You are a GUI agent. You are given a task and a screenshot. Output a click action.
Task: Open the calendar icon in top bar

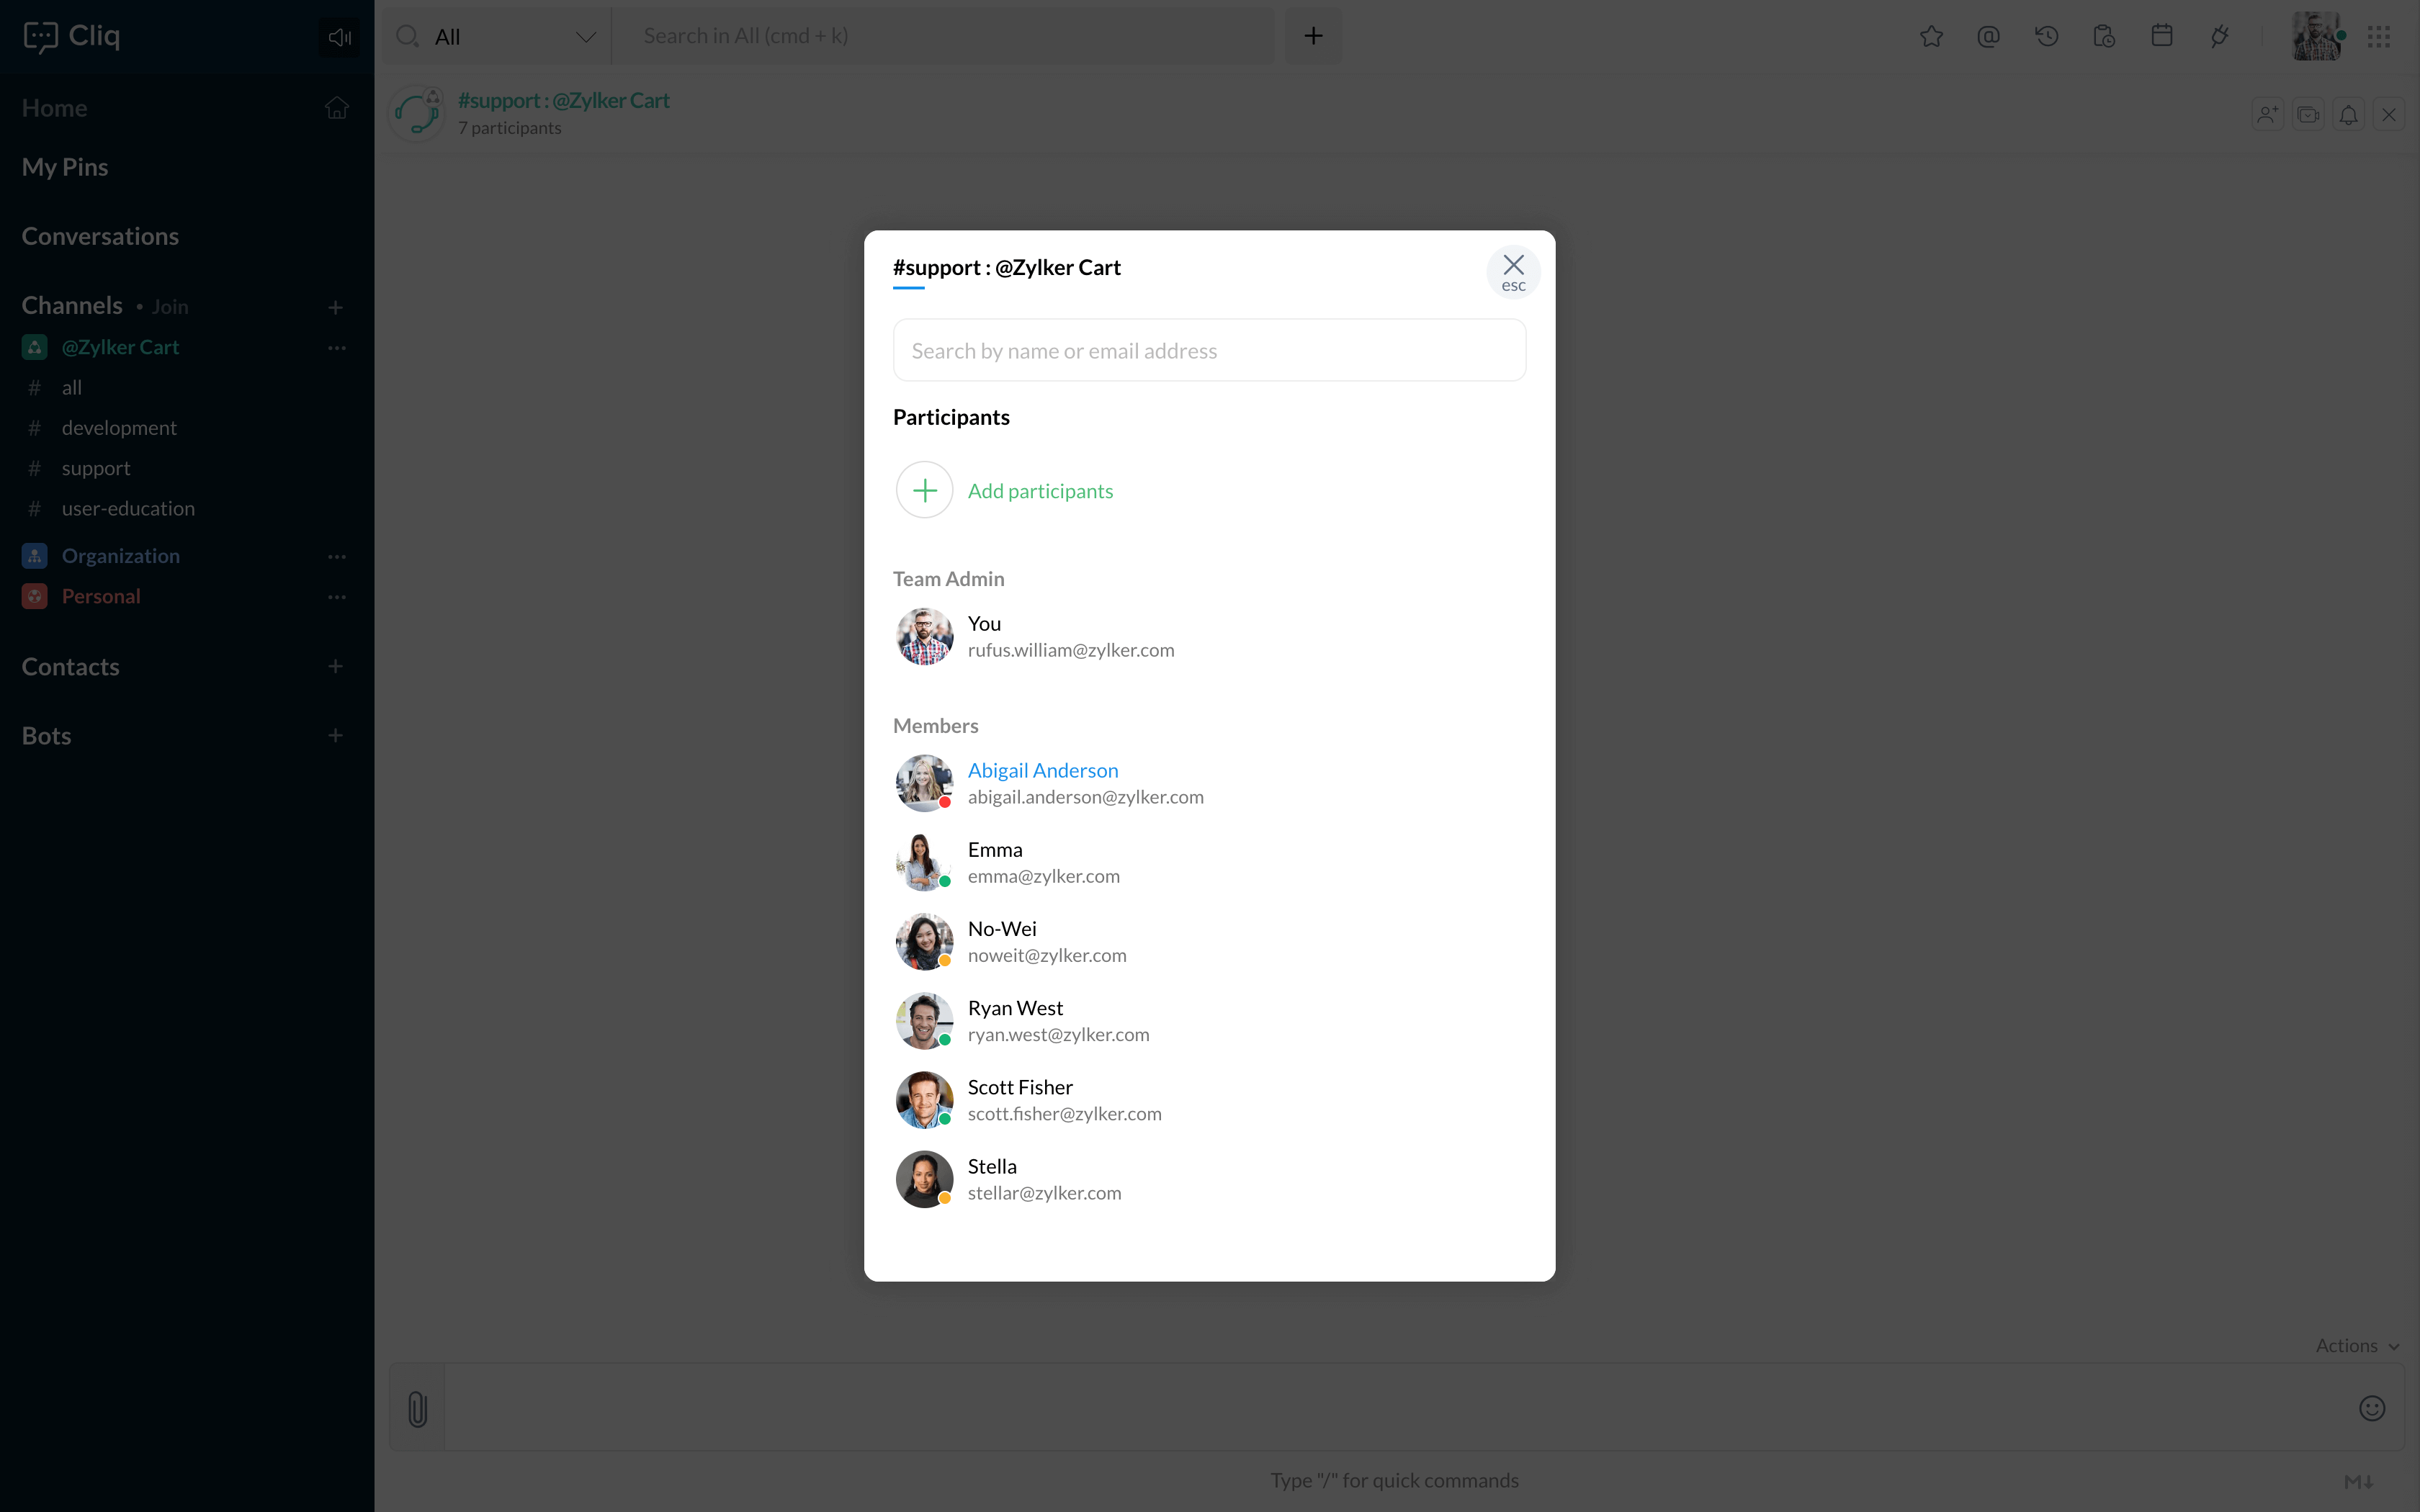(x=2162, y=37)
